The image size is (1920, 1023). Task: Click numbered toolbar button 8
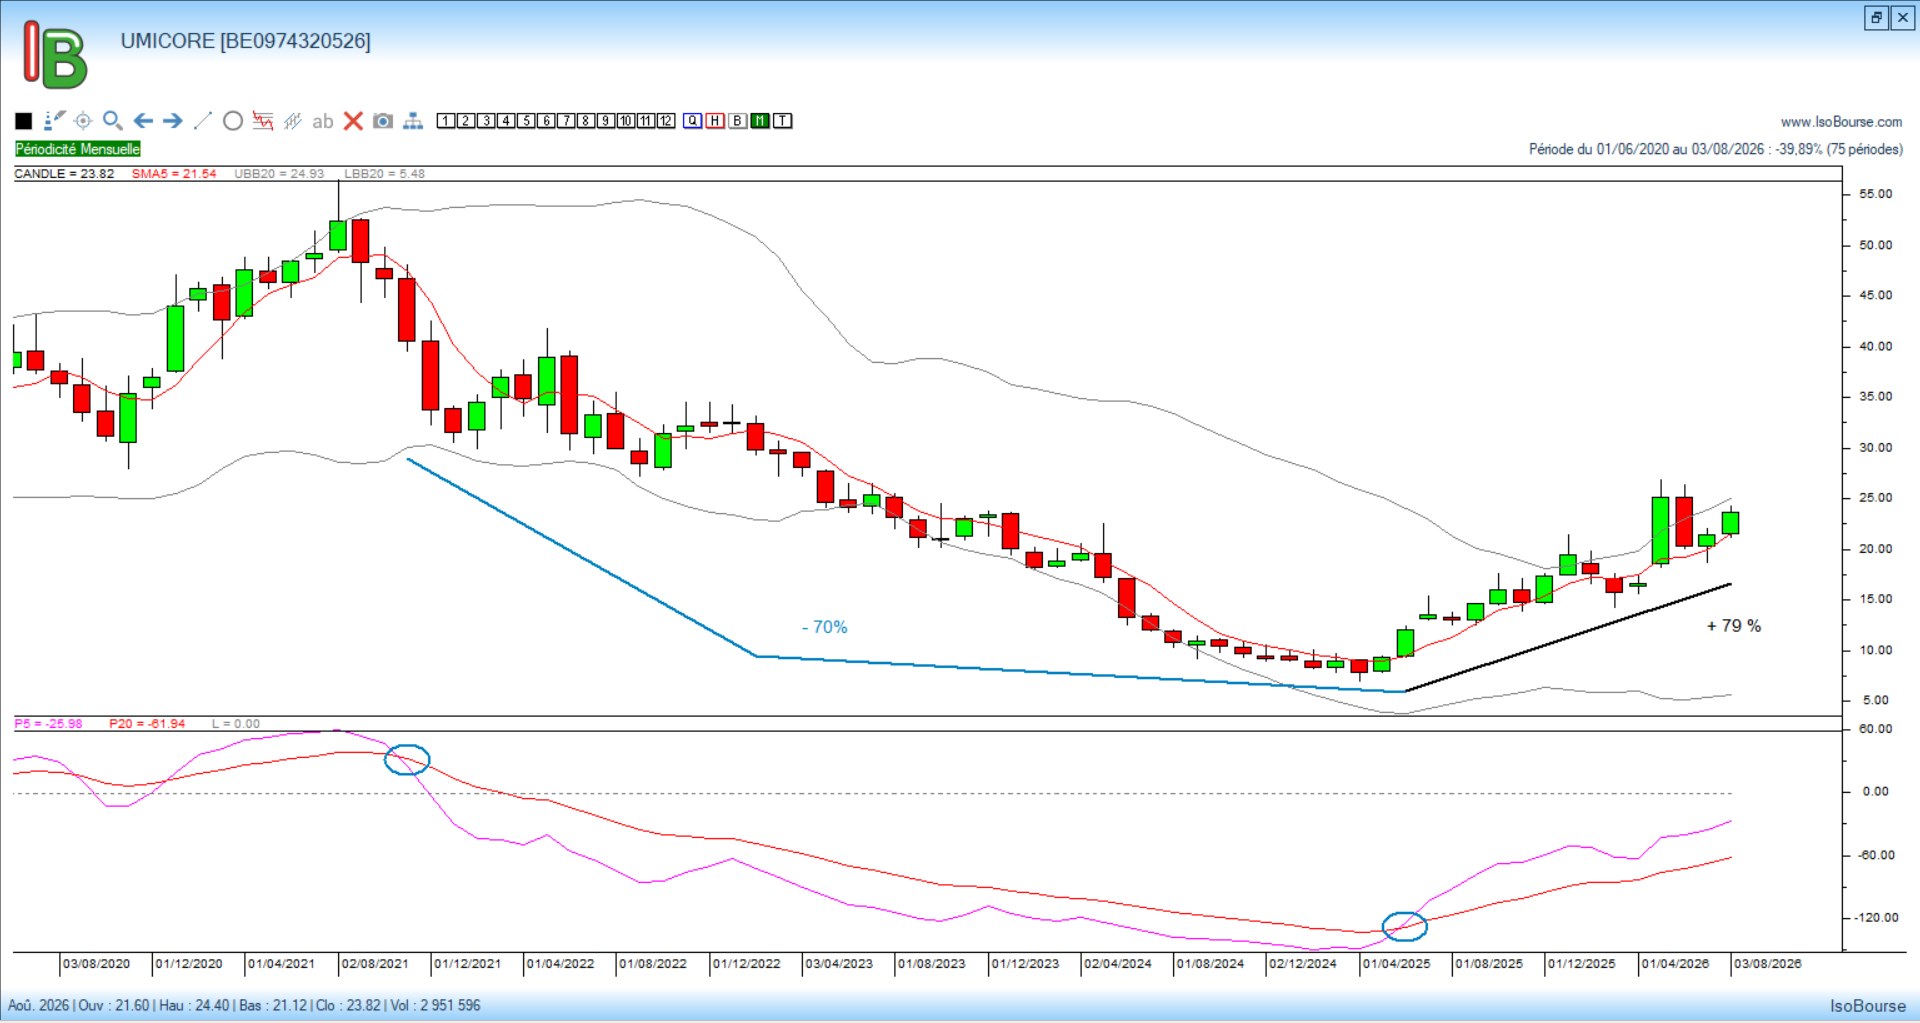(x=586, y=121)
